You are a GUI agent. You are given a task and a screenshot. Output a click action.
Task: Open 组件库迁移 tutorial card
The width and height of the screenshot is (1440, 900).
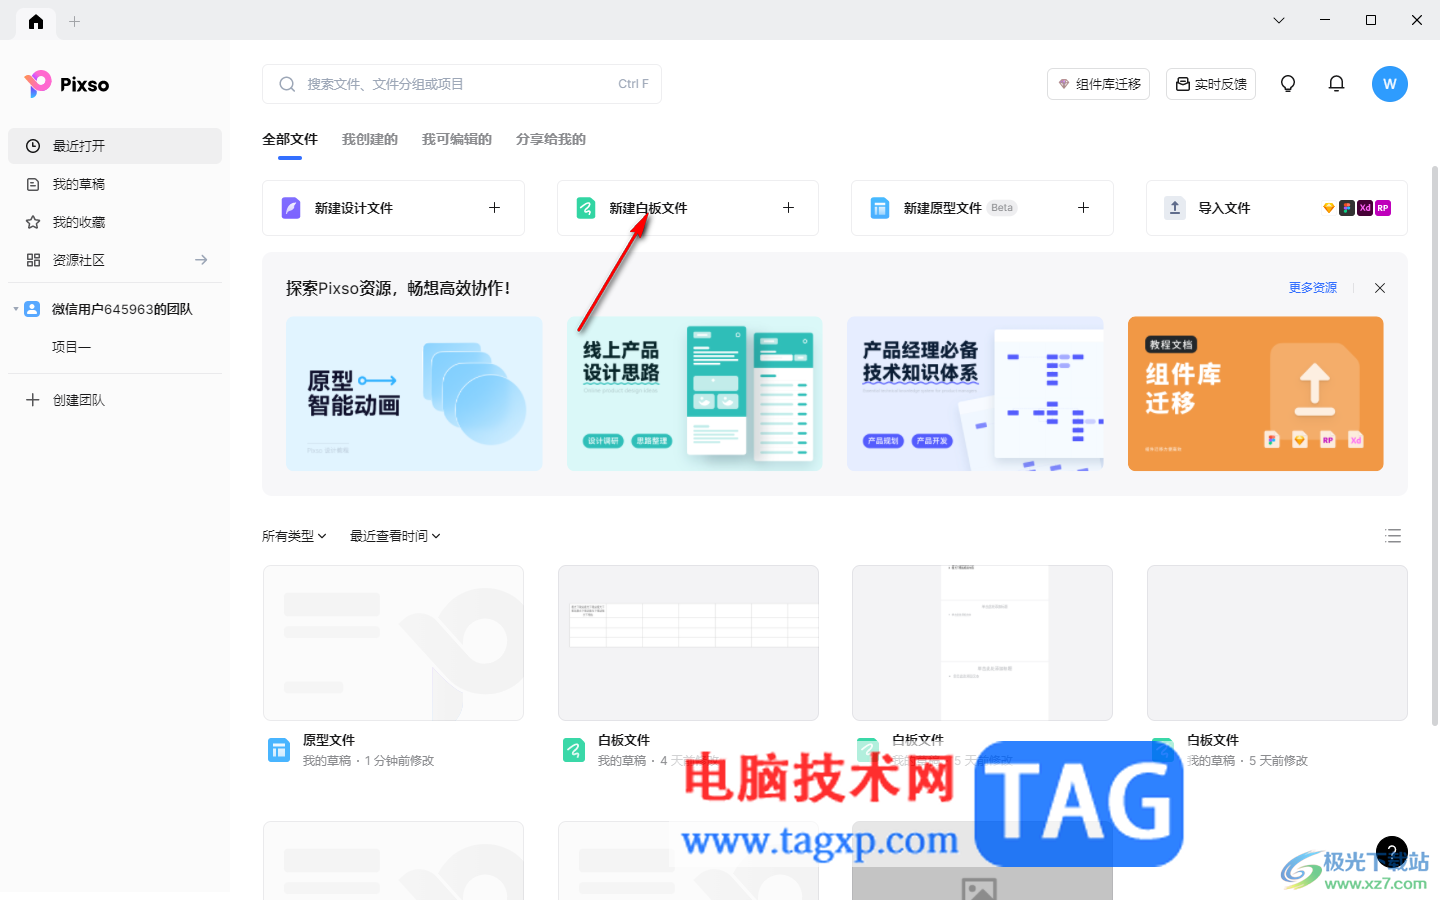coord(1256,394)
